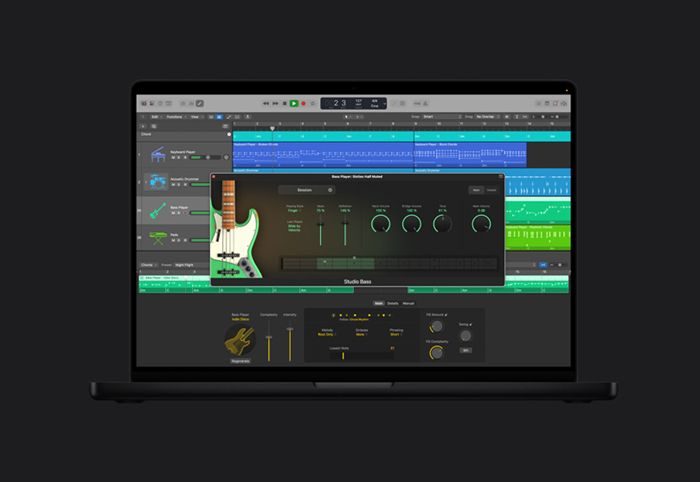Open the Inspector icon in control bar
The height and width of the screenshot is (482, 700).
[x=152, y=104]
